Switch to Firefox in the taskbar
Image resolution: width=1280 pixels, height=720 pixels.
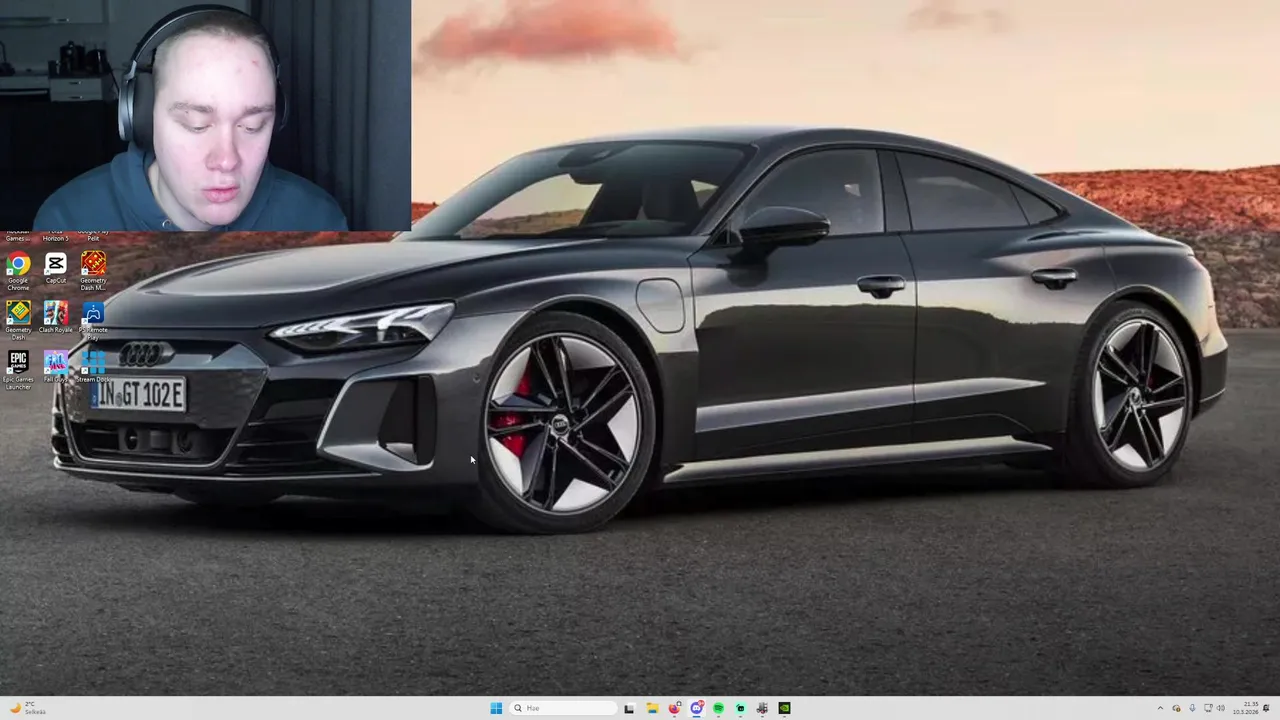(675, 708)
